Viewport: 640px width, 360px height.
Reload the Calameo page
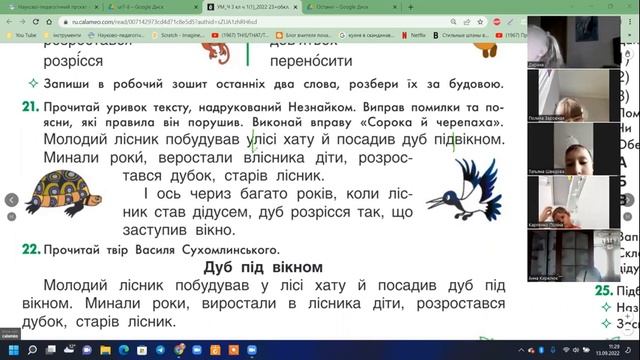point(36,22)
